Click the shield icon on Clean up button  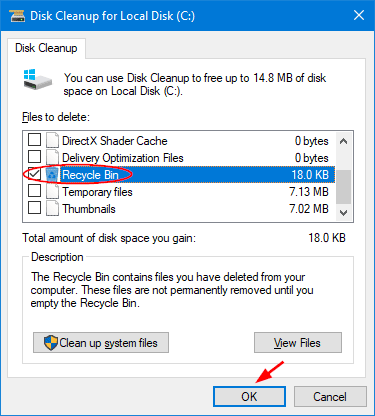pos(51,343)
